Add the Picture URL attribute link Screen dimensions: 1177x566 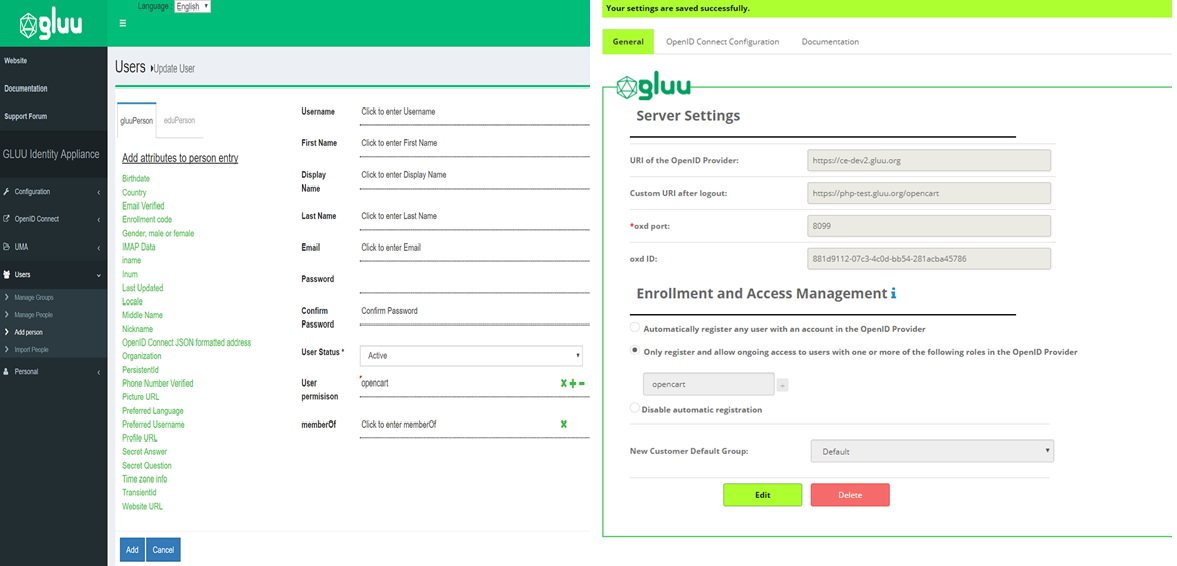click(x=140, y=397)
